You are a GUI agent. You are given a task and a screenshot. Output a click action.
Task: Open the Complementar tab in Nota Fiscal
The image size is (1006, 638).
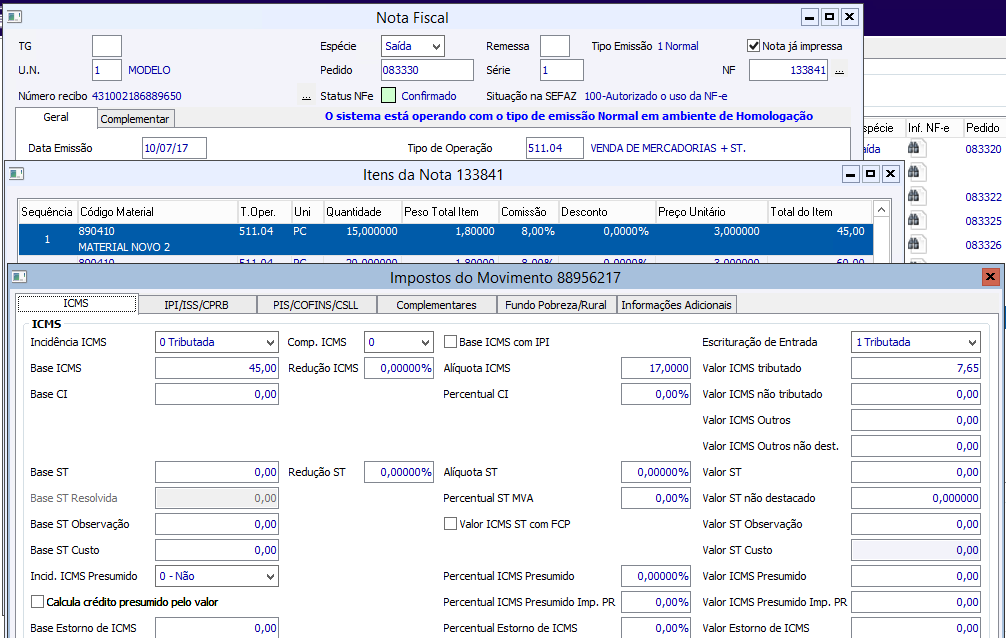135,119
